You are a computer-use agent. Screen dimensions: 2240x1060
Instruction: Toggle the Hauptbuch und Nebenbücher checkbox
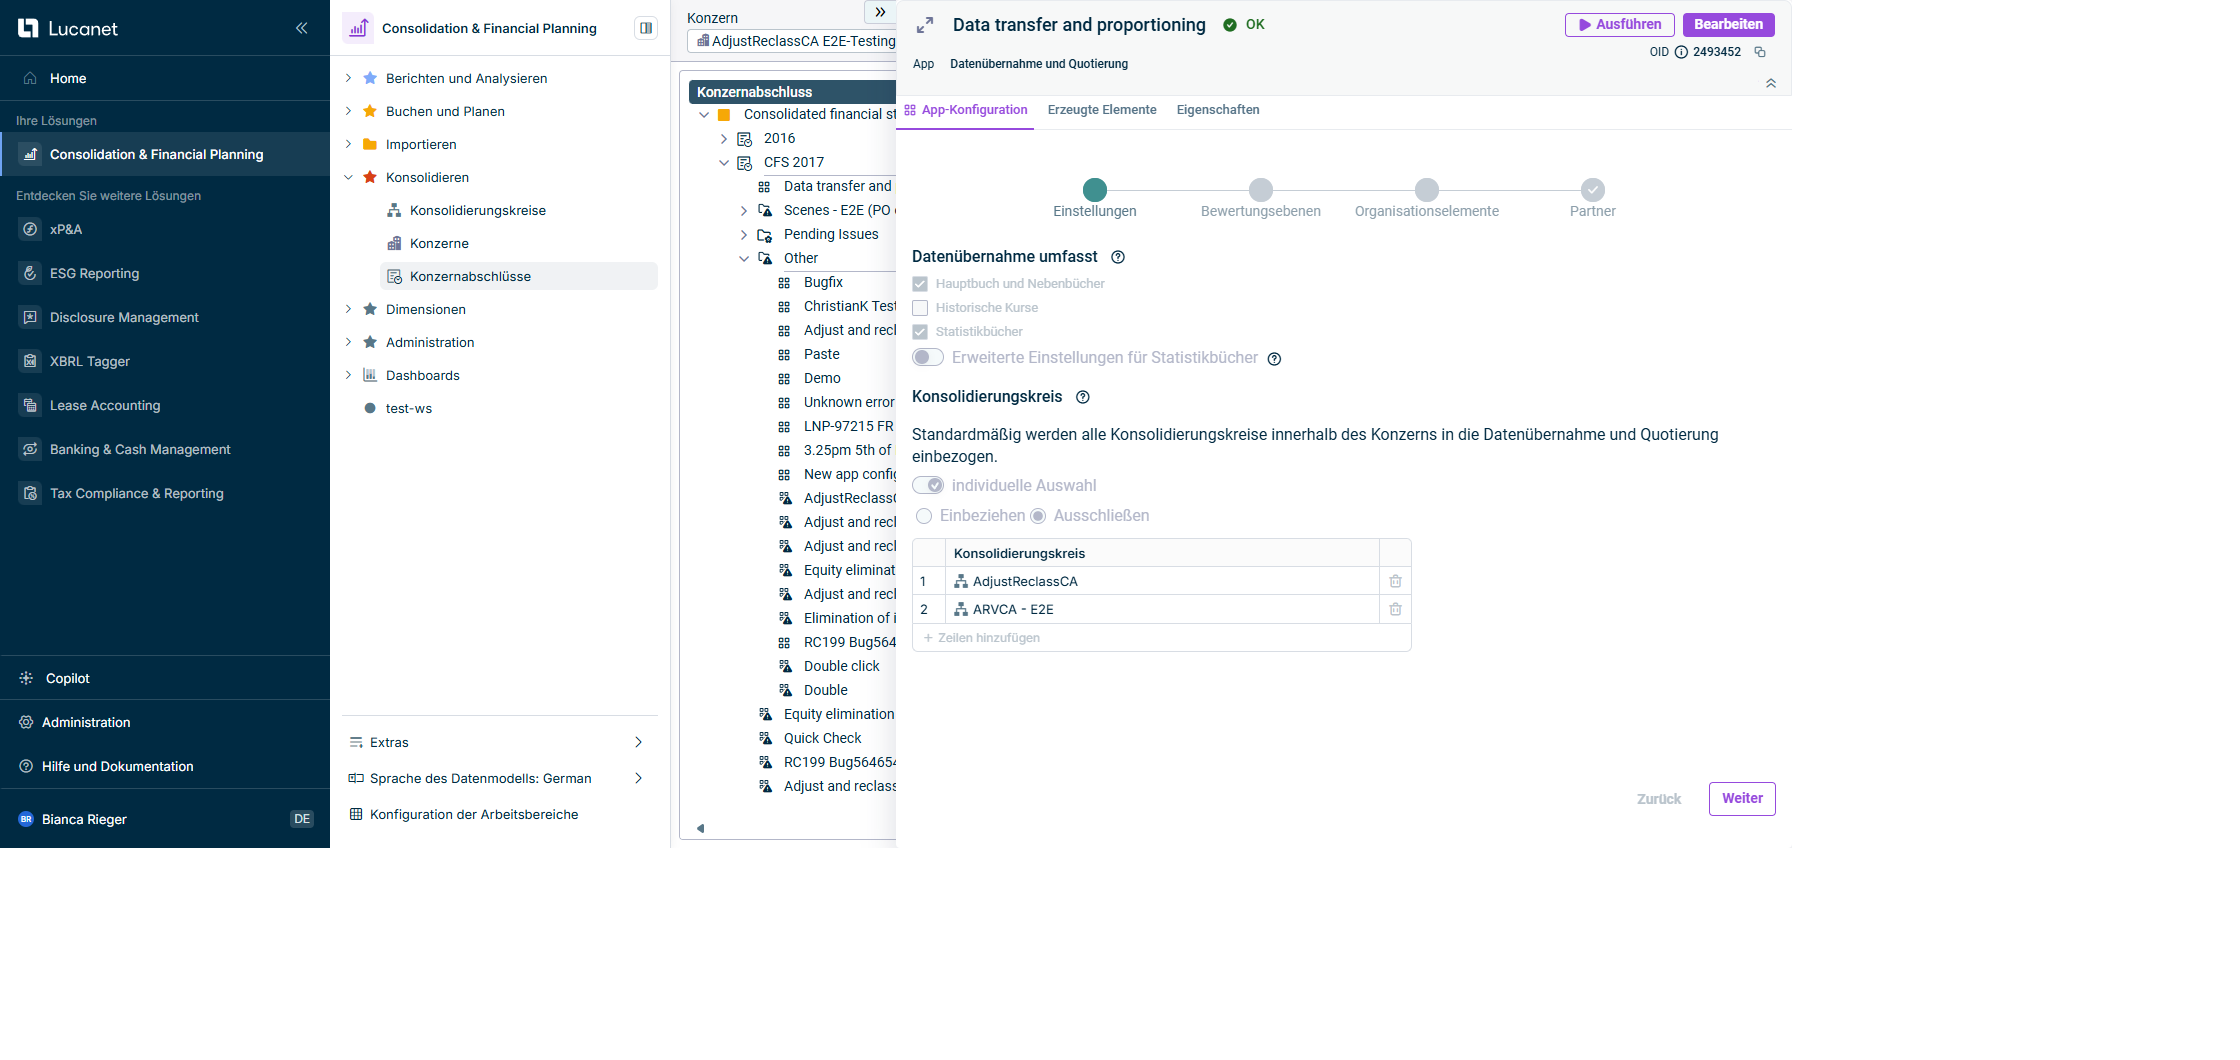click(x=920, y=284)
